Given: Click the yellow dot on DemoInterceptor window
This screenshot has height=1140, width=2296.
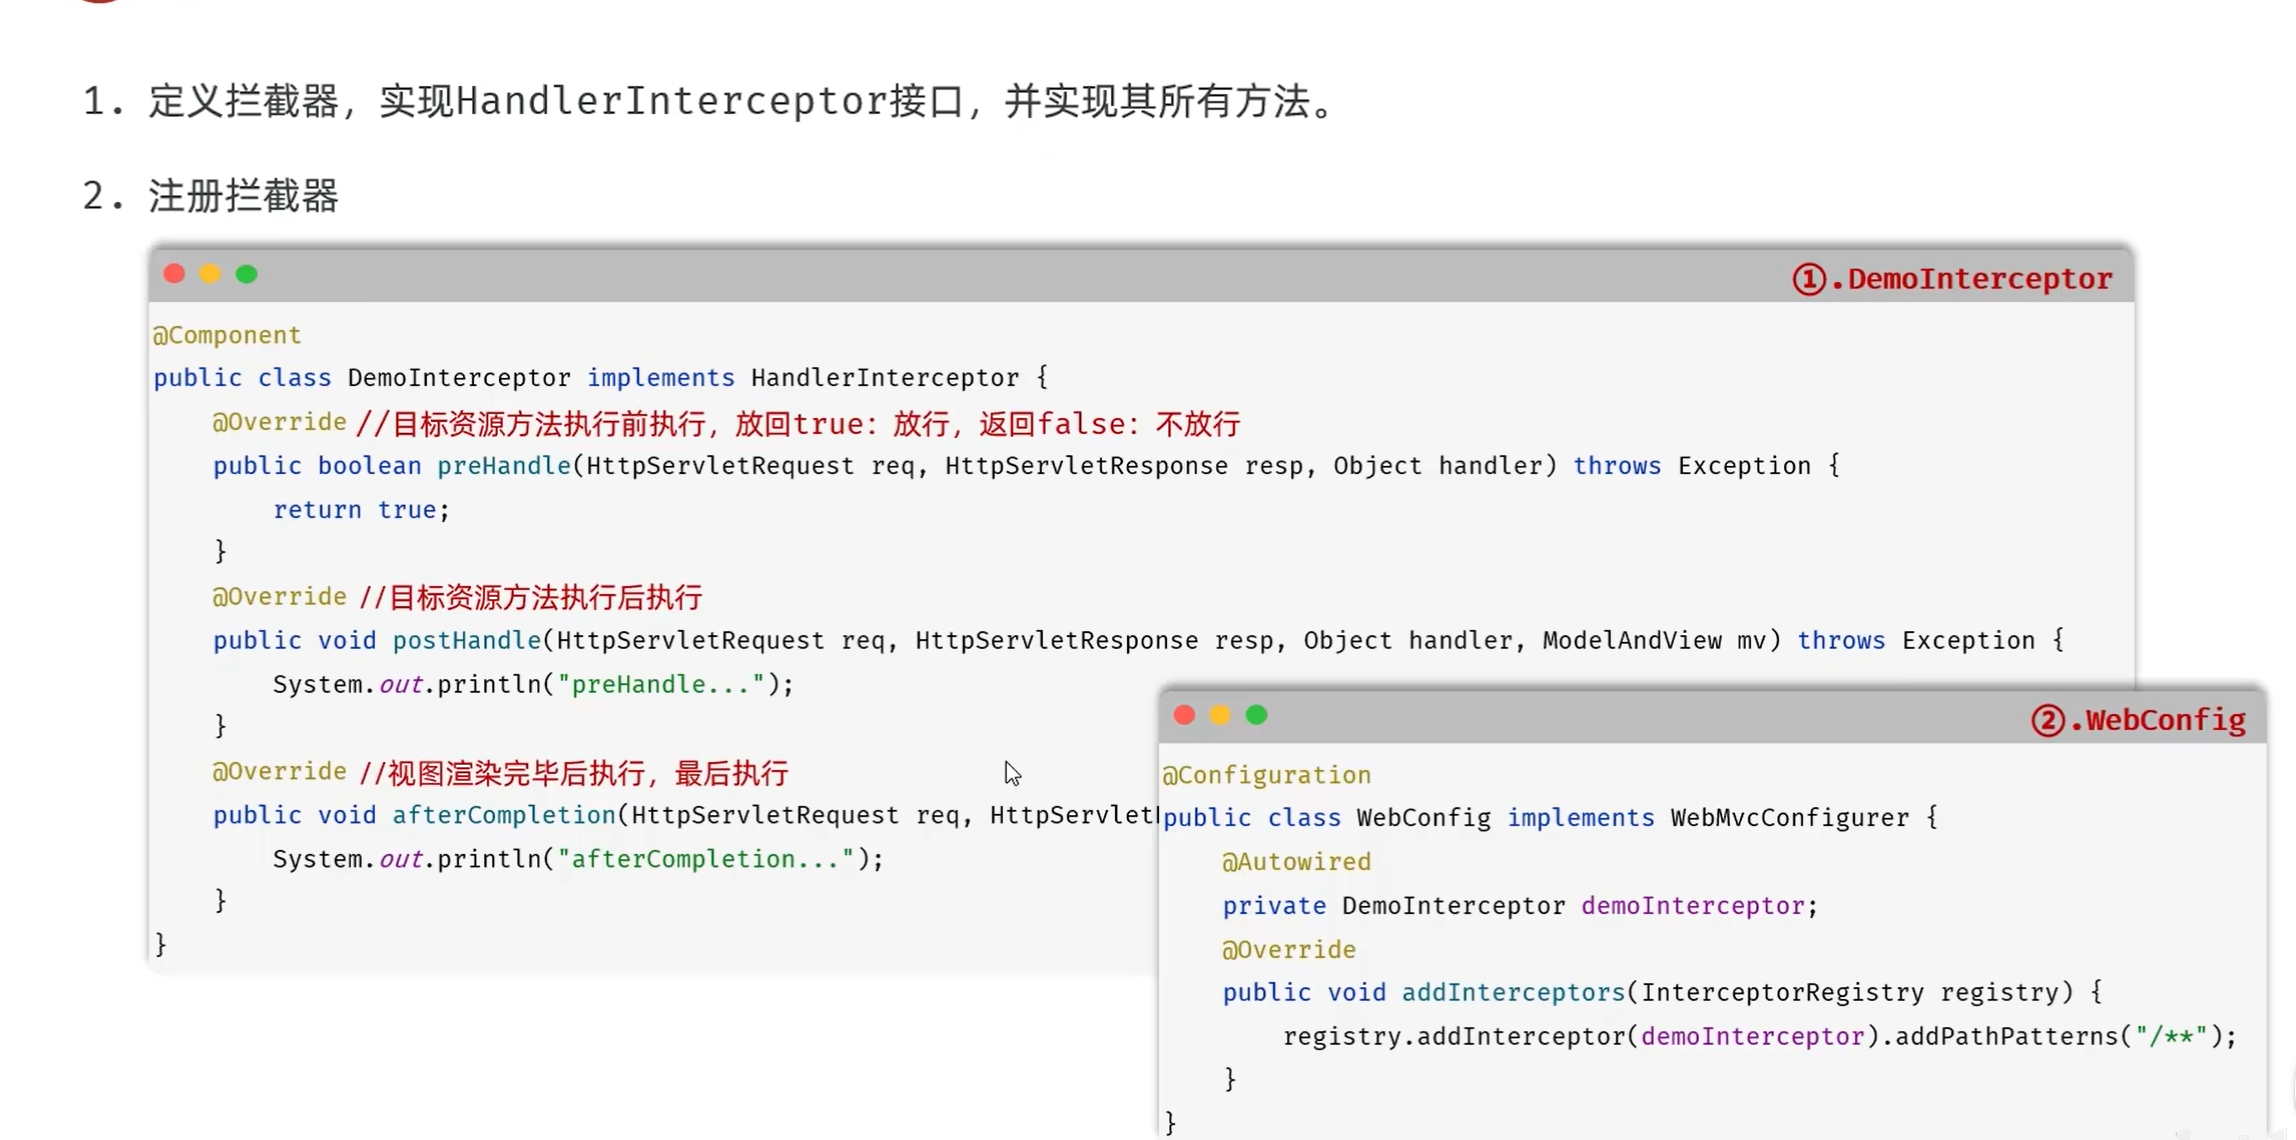Looking at the screenshot, I should pyautogui.click(x=210, y=274).
